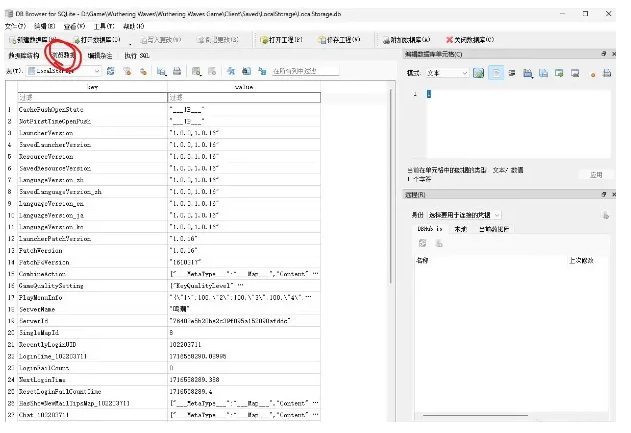This screenshot has width=631, height=433.
Task: Select the PlayMenuInfo key cell
Action: (x=93, y=297)
